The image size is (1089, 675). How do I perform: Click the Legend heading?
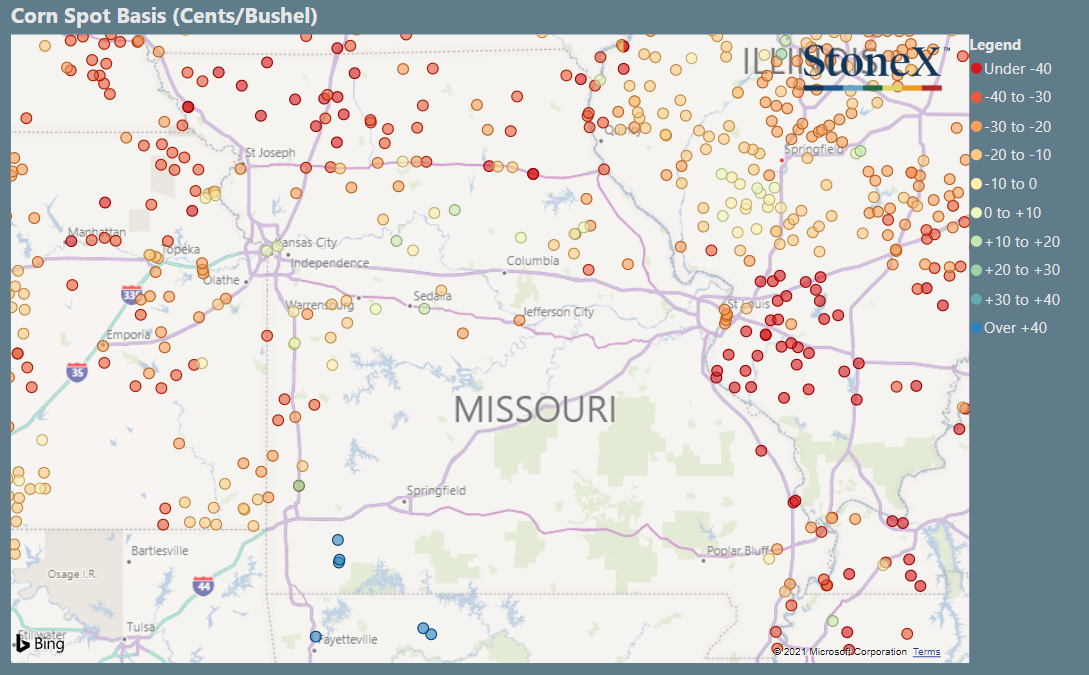[995, 45]
